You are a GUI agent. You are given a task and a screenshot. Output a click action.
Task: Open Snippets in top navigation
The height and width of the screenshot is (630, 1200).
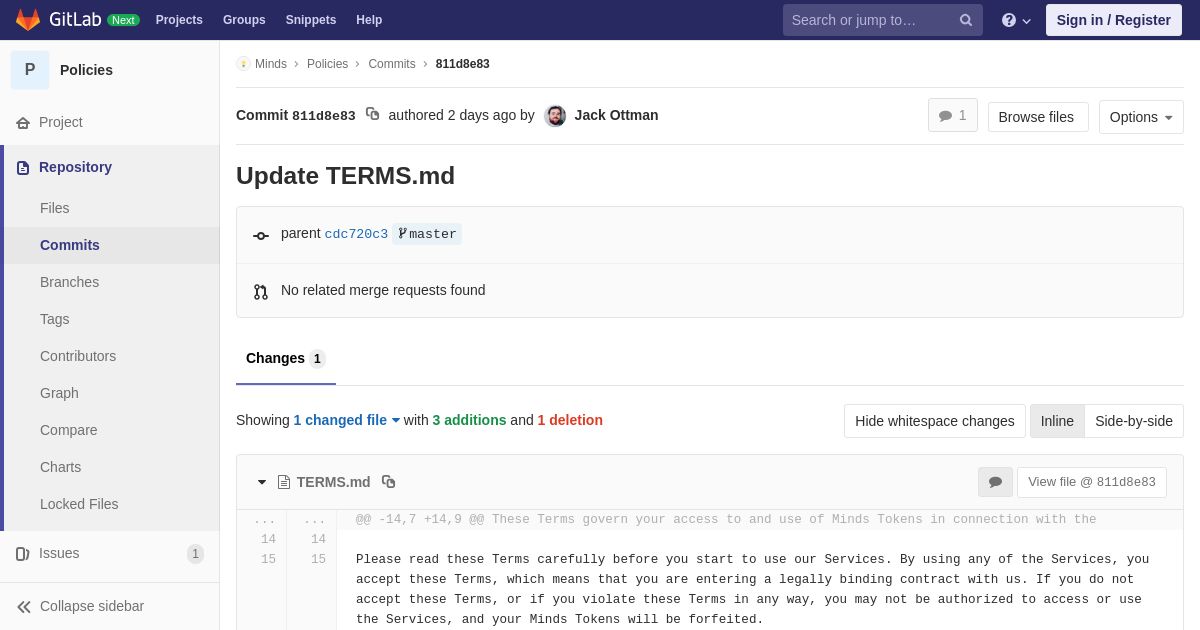pyautogui.click(x=311, y=20)
